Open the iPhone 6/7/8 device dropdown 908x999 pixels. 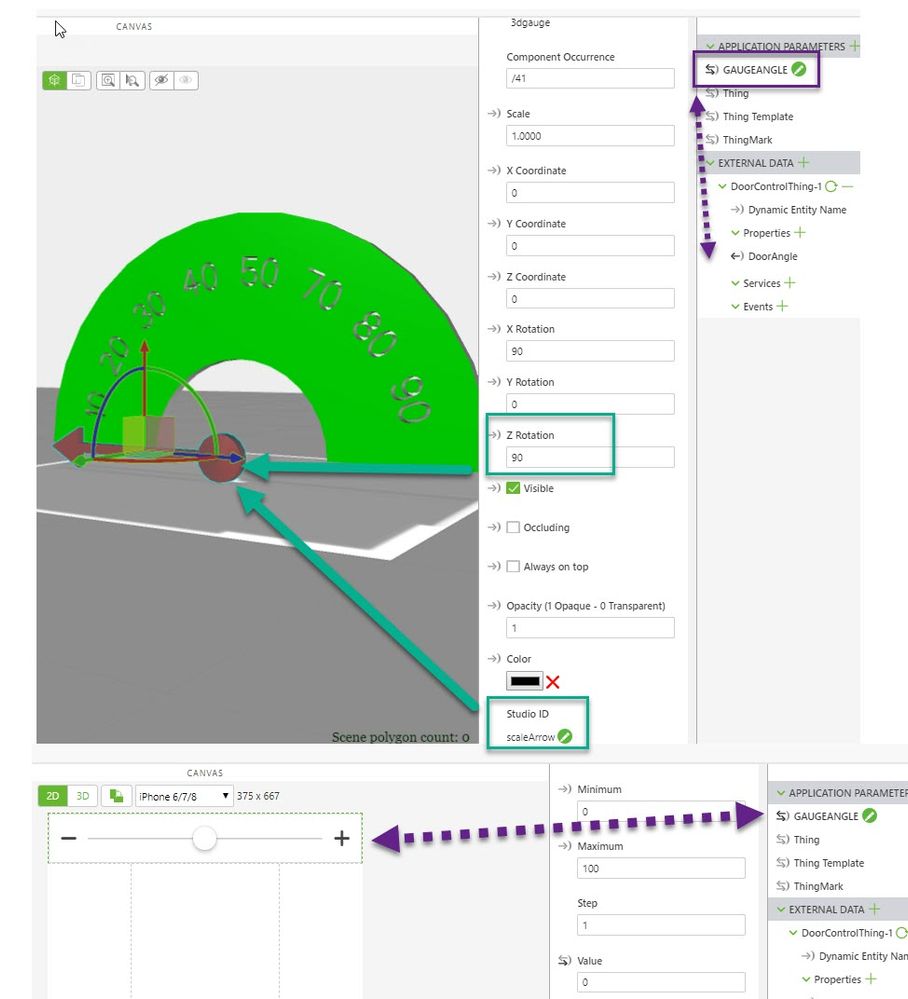(x=184, y=796)
